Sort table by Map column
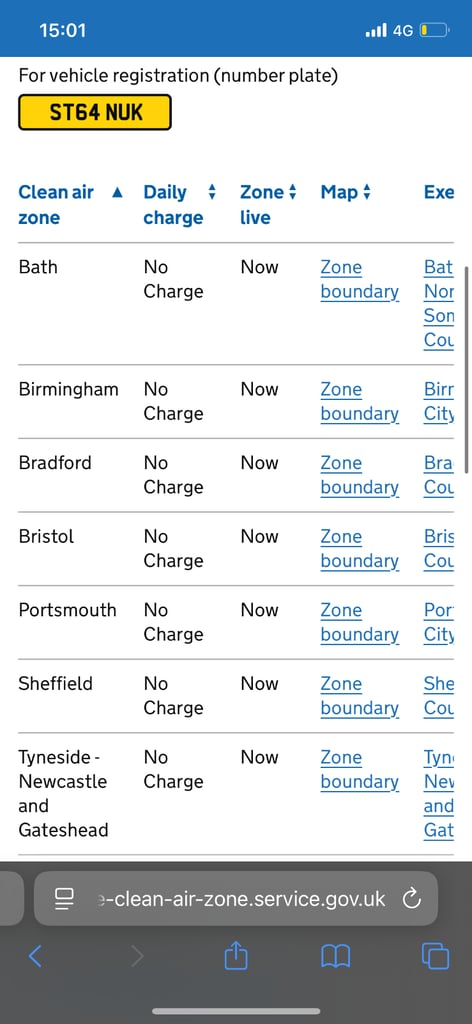The width and height of the screenshot is (472, 1024). coord(345,193)
